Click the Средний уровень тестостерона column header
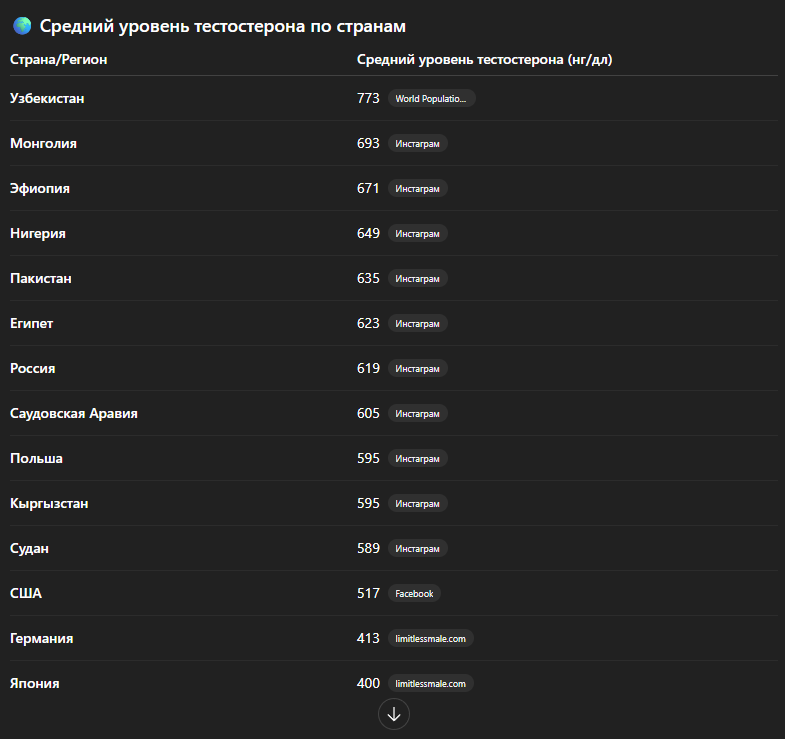Image resolution: width=785 pixels, height=739 pixels. [x=484, y=60]
